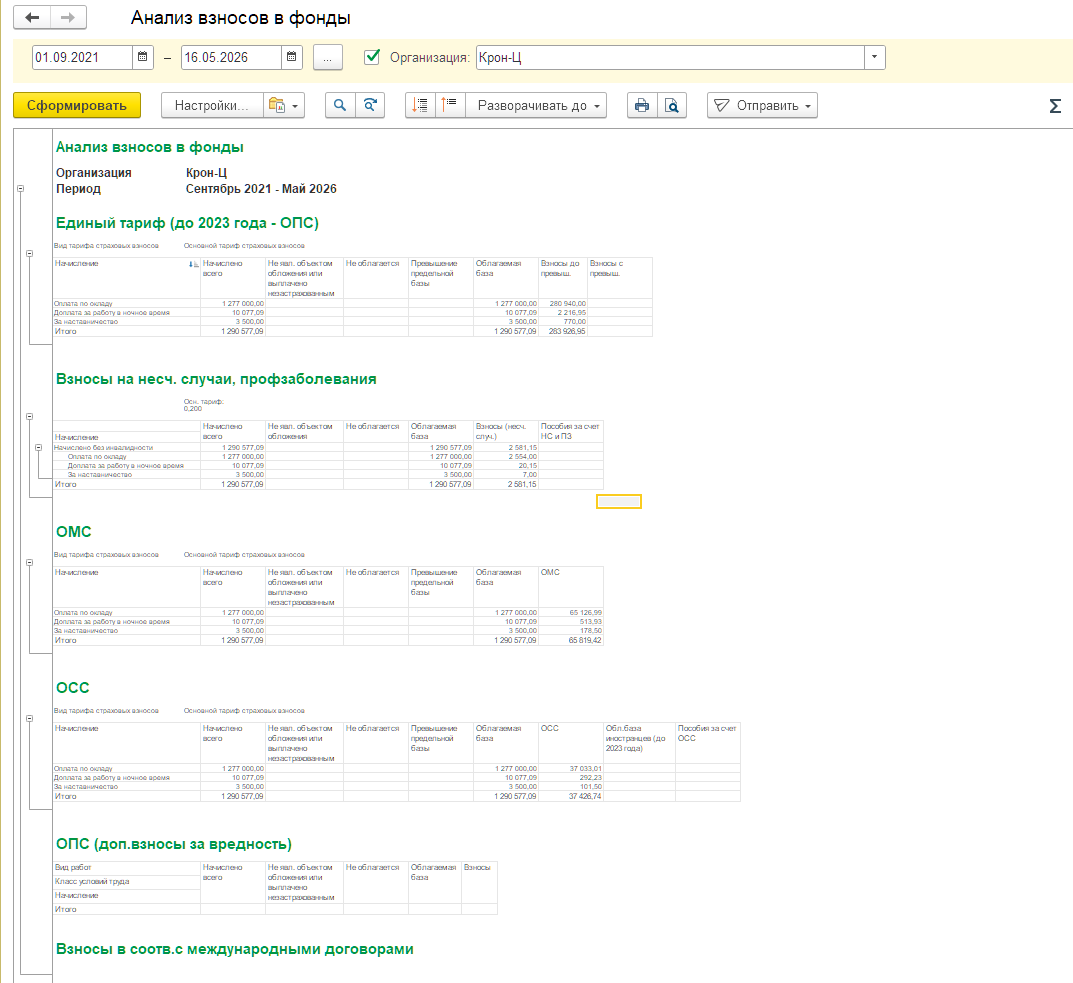Collapse the ОМС section group
This screenshot has height=983, width=1073.
click(x=29, y=562)
